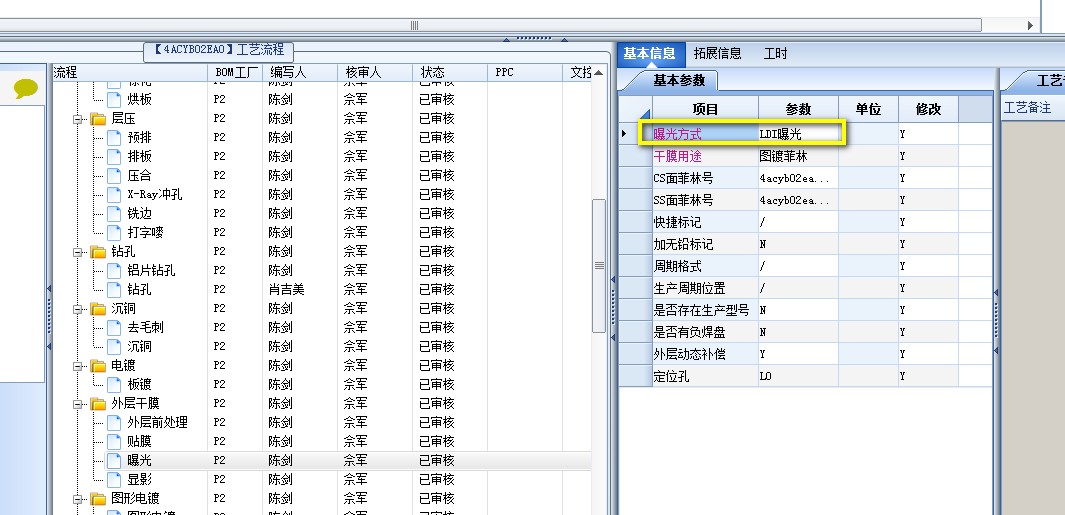The height and width of the screenshot is (515, 1065).
Task: Sort by the 状态 column header
Action: [x=450, y=72]
